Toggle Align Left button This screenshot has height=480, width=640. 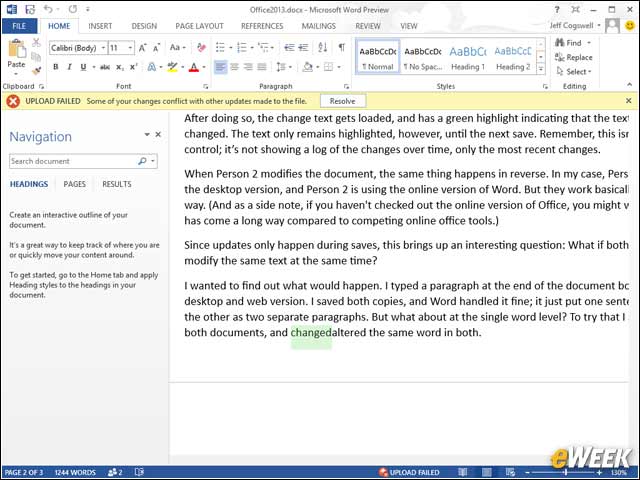coord(220,67)
